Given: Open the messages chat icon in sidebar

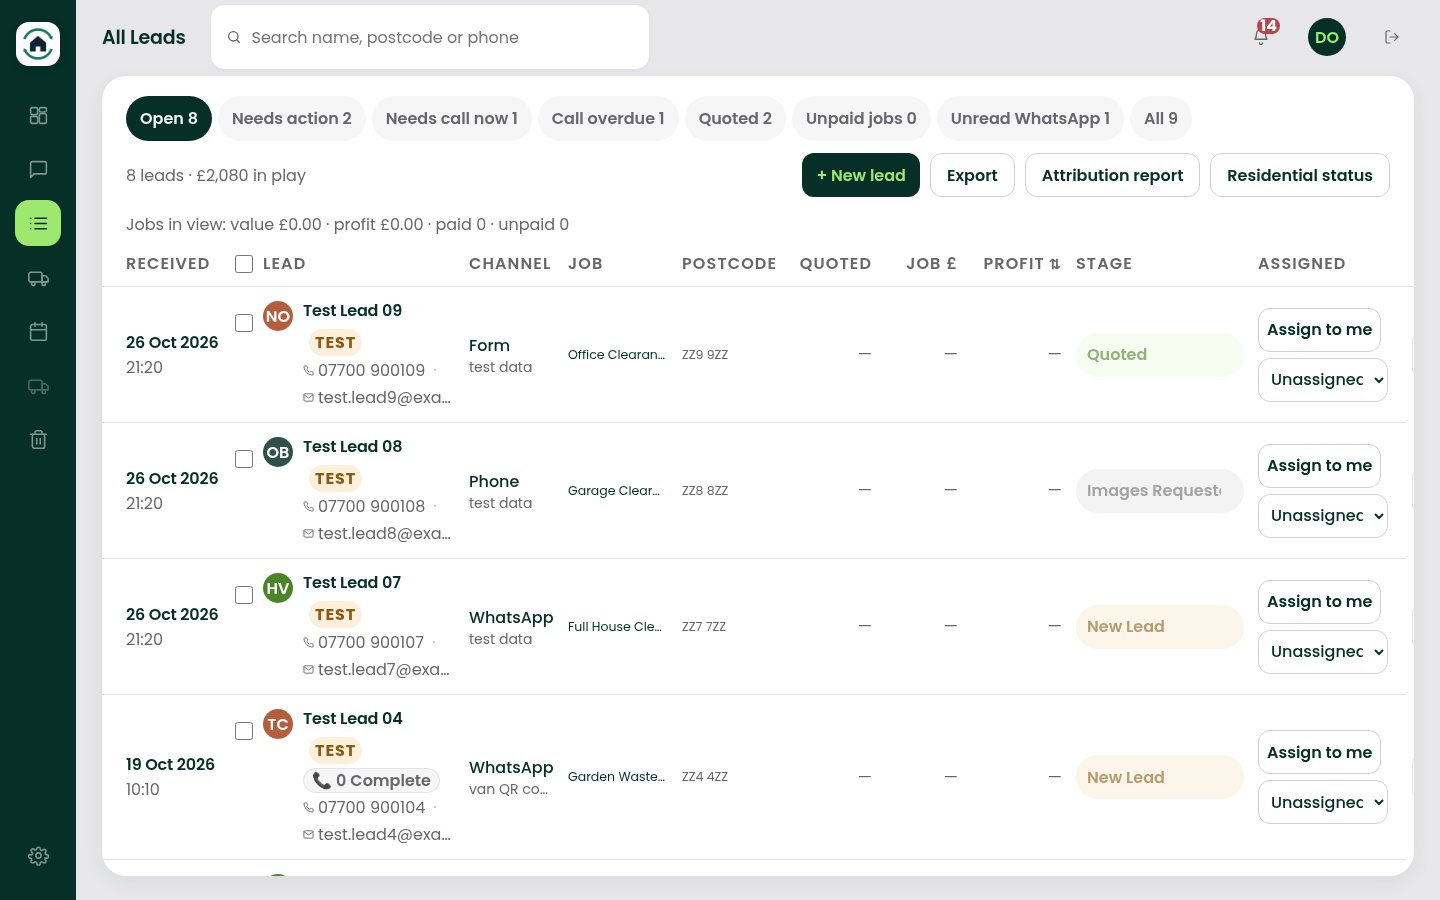Looking at the screenshot, I should tap(38, 169).
